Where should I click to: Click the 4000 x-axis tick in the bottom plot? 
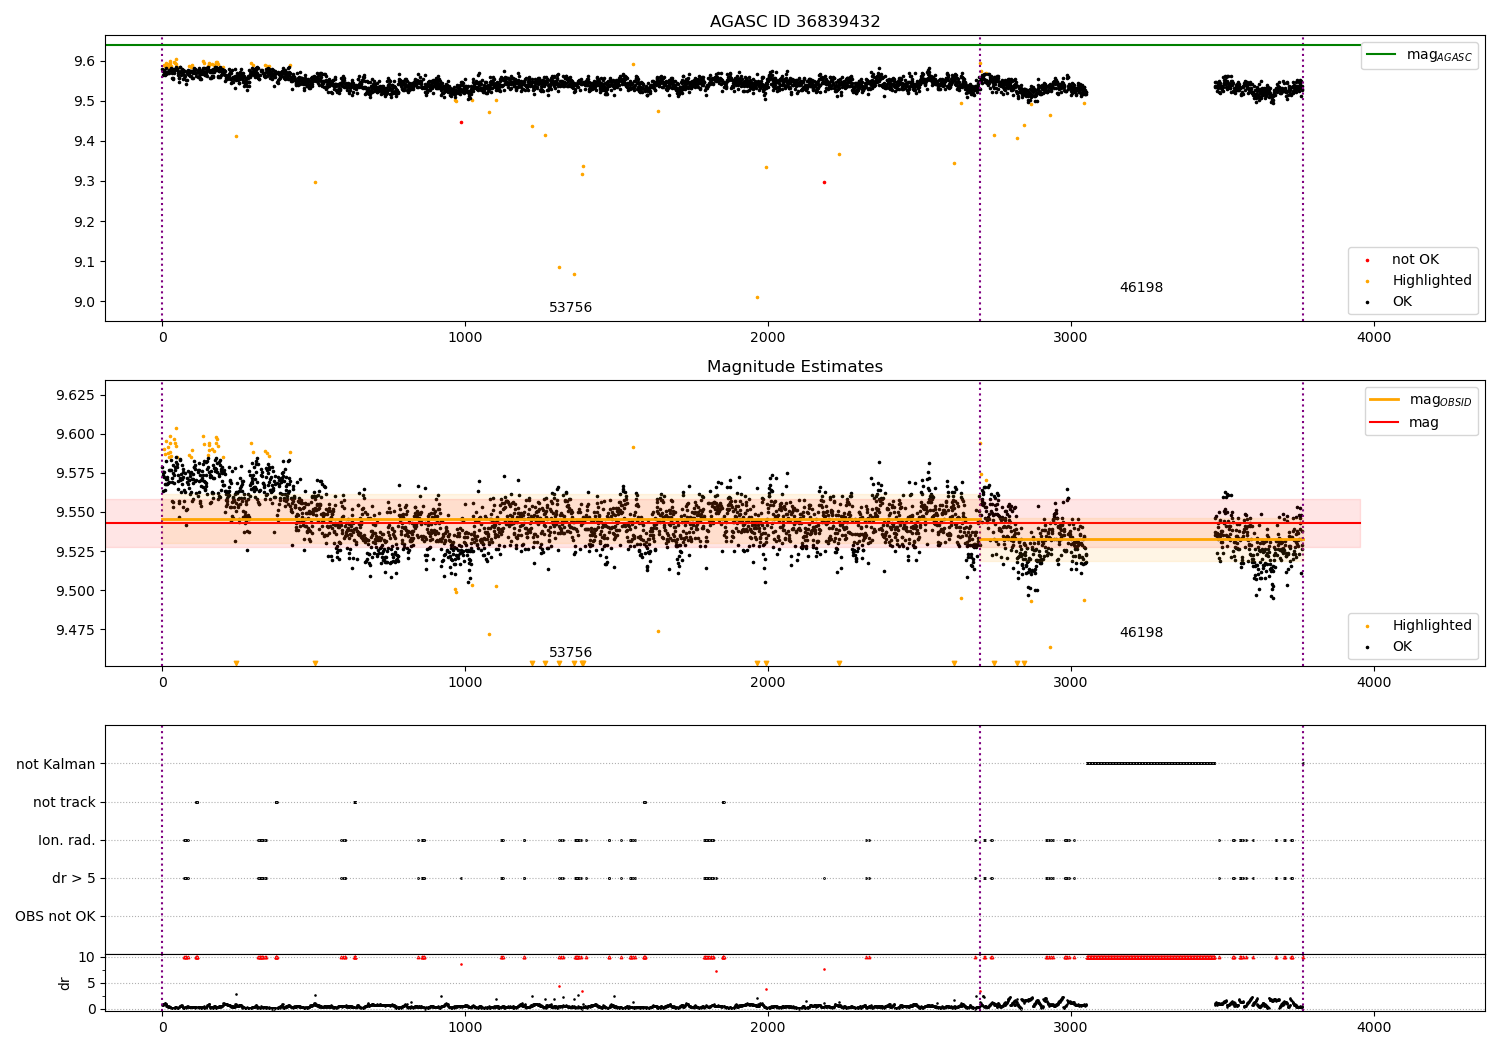coord(1374,1027)
